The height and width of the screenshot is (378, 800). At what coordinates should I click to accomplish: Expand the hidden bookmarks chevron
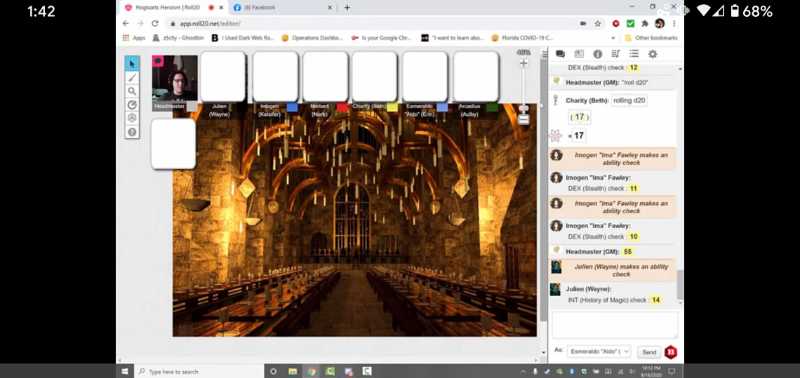point(613,38)
